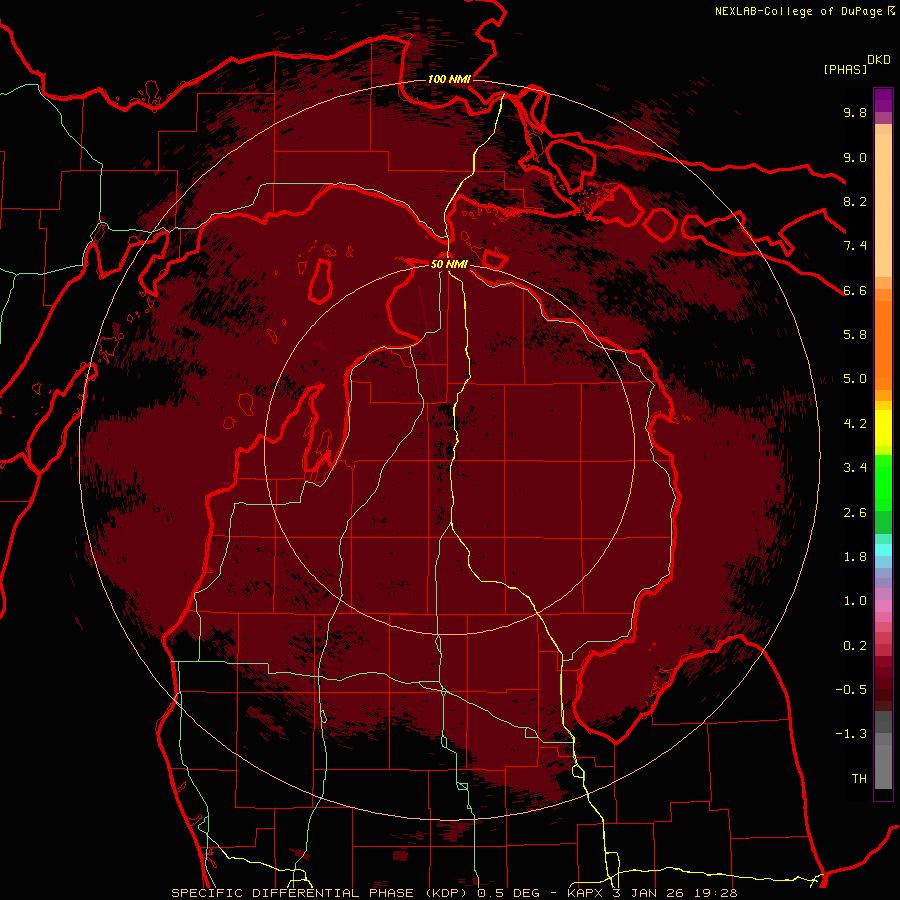The width and height of the screenshot is (900, 900).
Task: Click the "SPECIFIC DIFFERENTIAL PHASE (KDP)" caption text
Action: click(x=319, y=893)
